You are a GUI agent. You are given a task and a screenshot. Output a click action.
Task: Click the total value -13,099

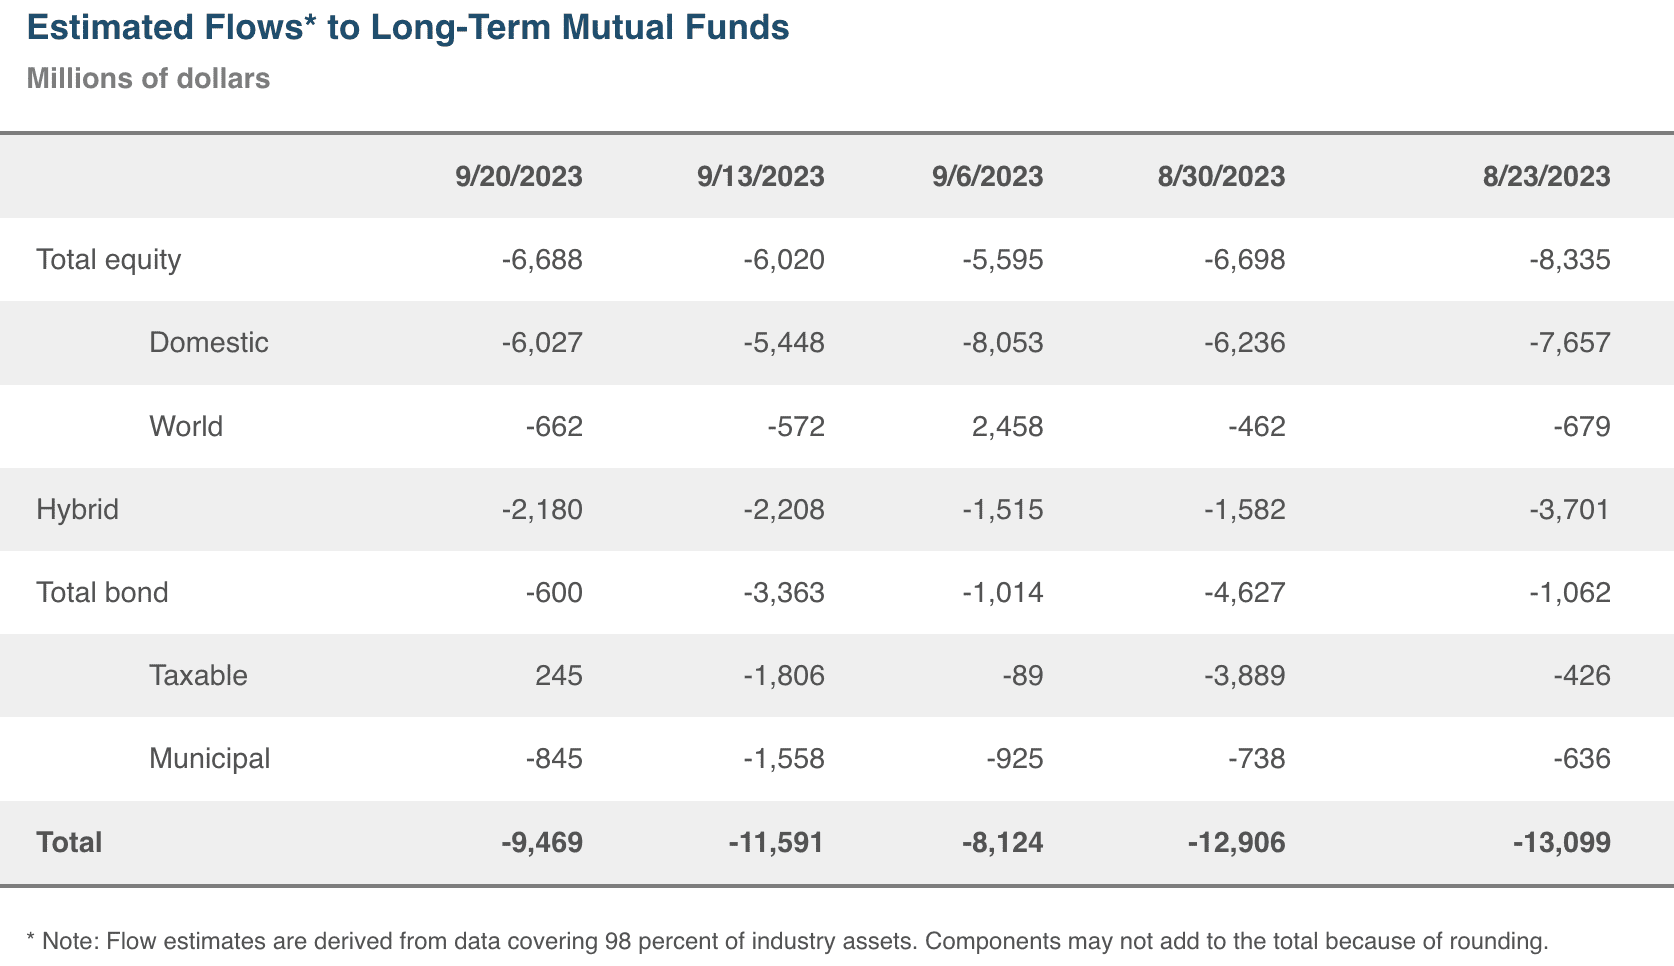click(1561, 842)
